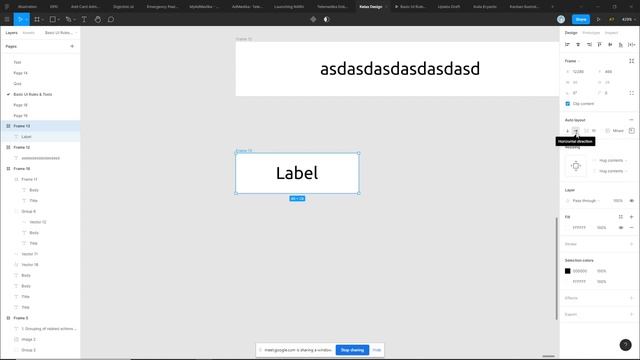The image size is (640, 360).
Task: Select the Frame tool
Action: tap(37, 19)
